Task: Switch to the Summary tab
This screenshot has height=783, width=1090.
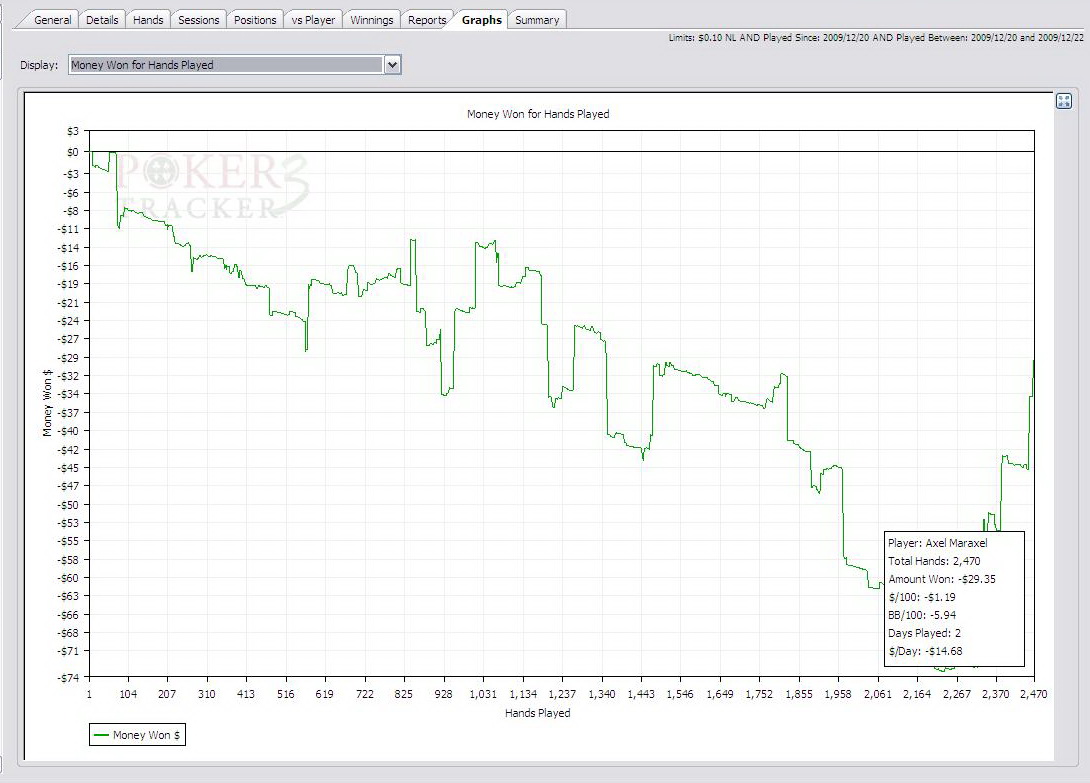Action: click(537, 20)
